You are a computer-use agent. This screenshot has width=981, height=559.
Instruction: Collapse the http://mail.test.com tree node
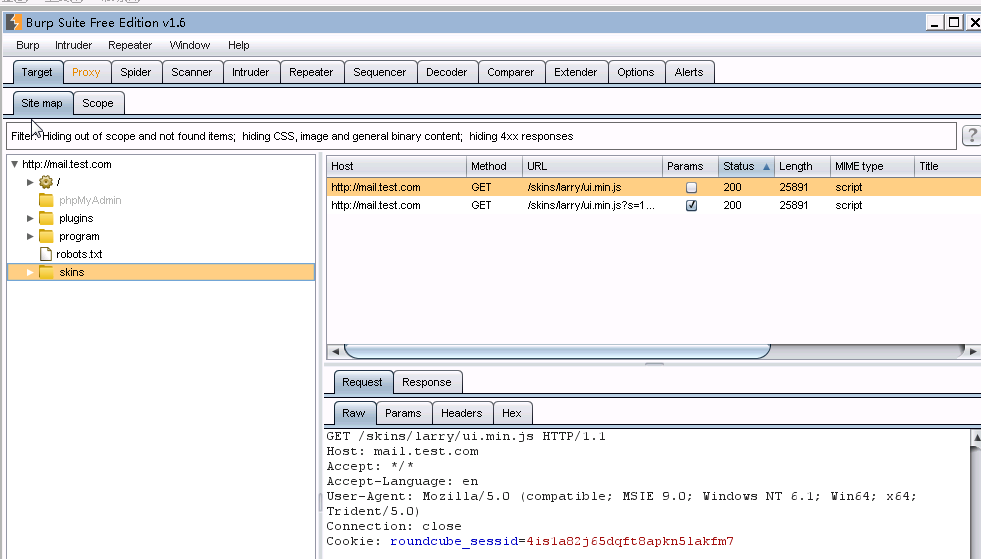tap(14, 164)
